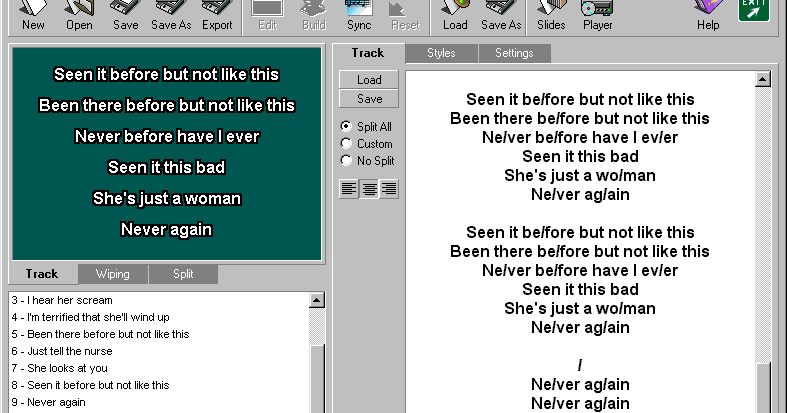Open the Split tab under the preview
787x413 pixels.
point(183,274)
